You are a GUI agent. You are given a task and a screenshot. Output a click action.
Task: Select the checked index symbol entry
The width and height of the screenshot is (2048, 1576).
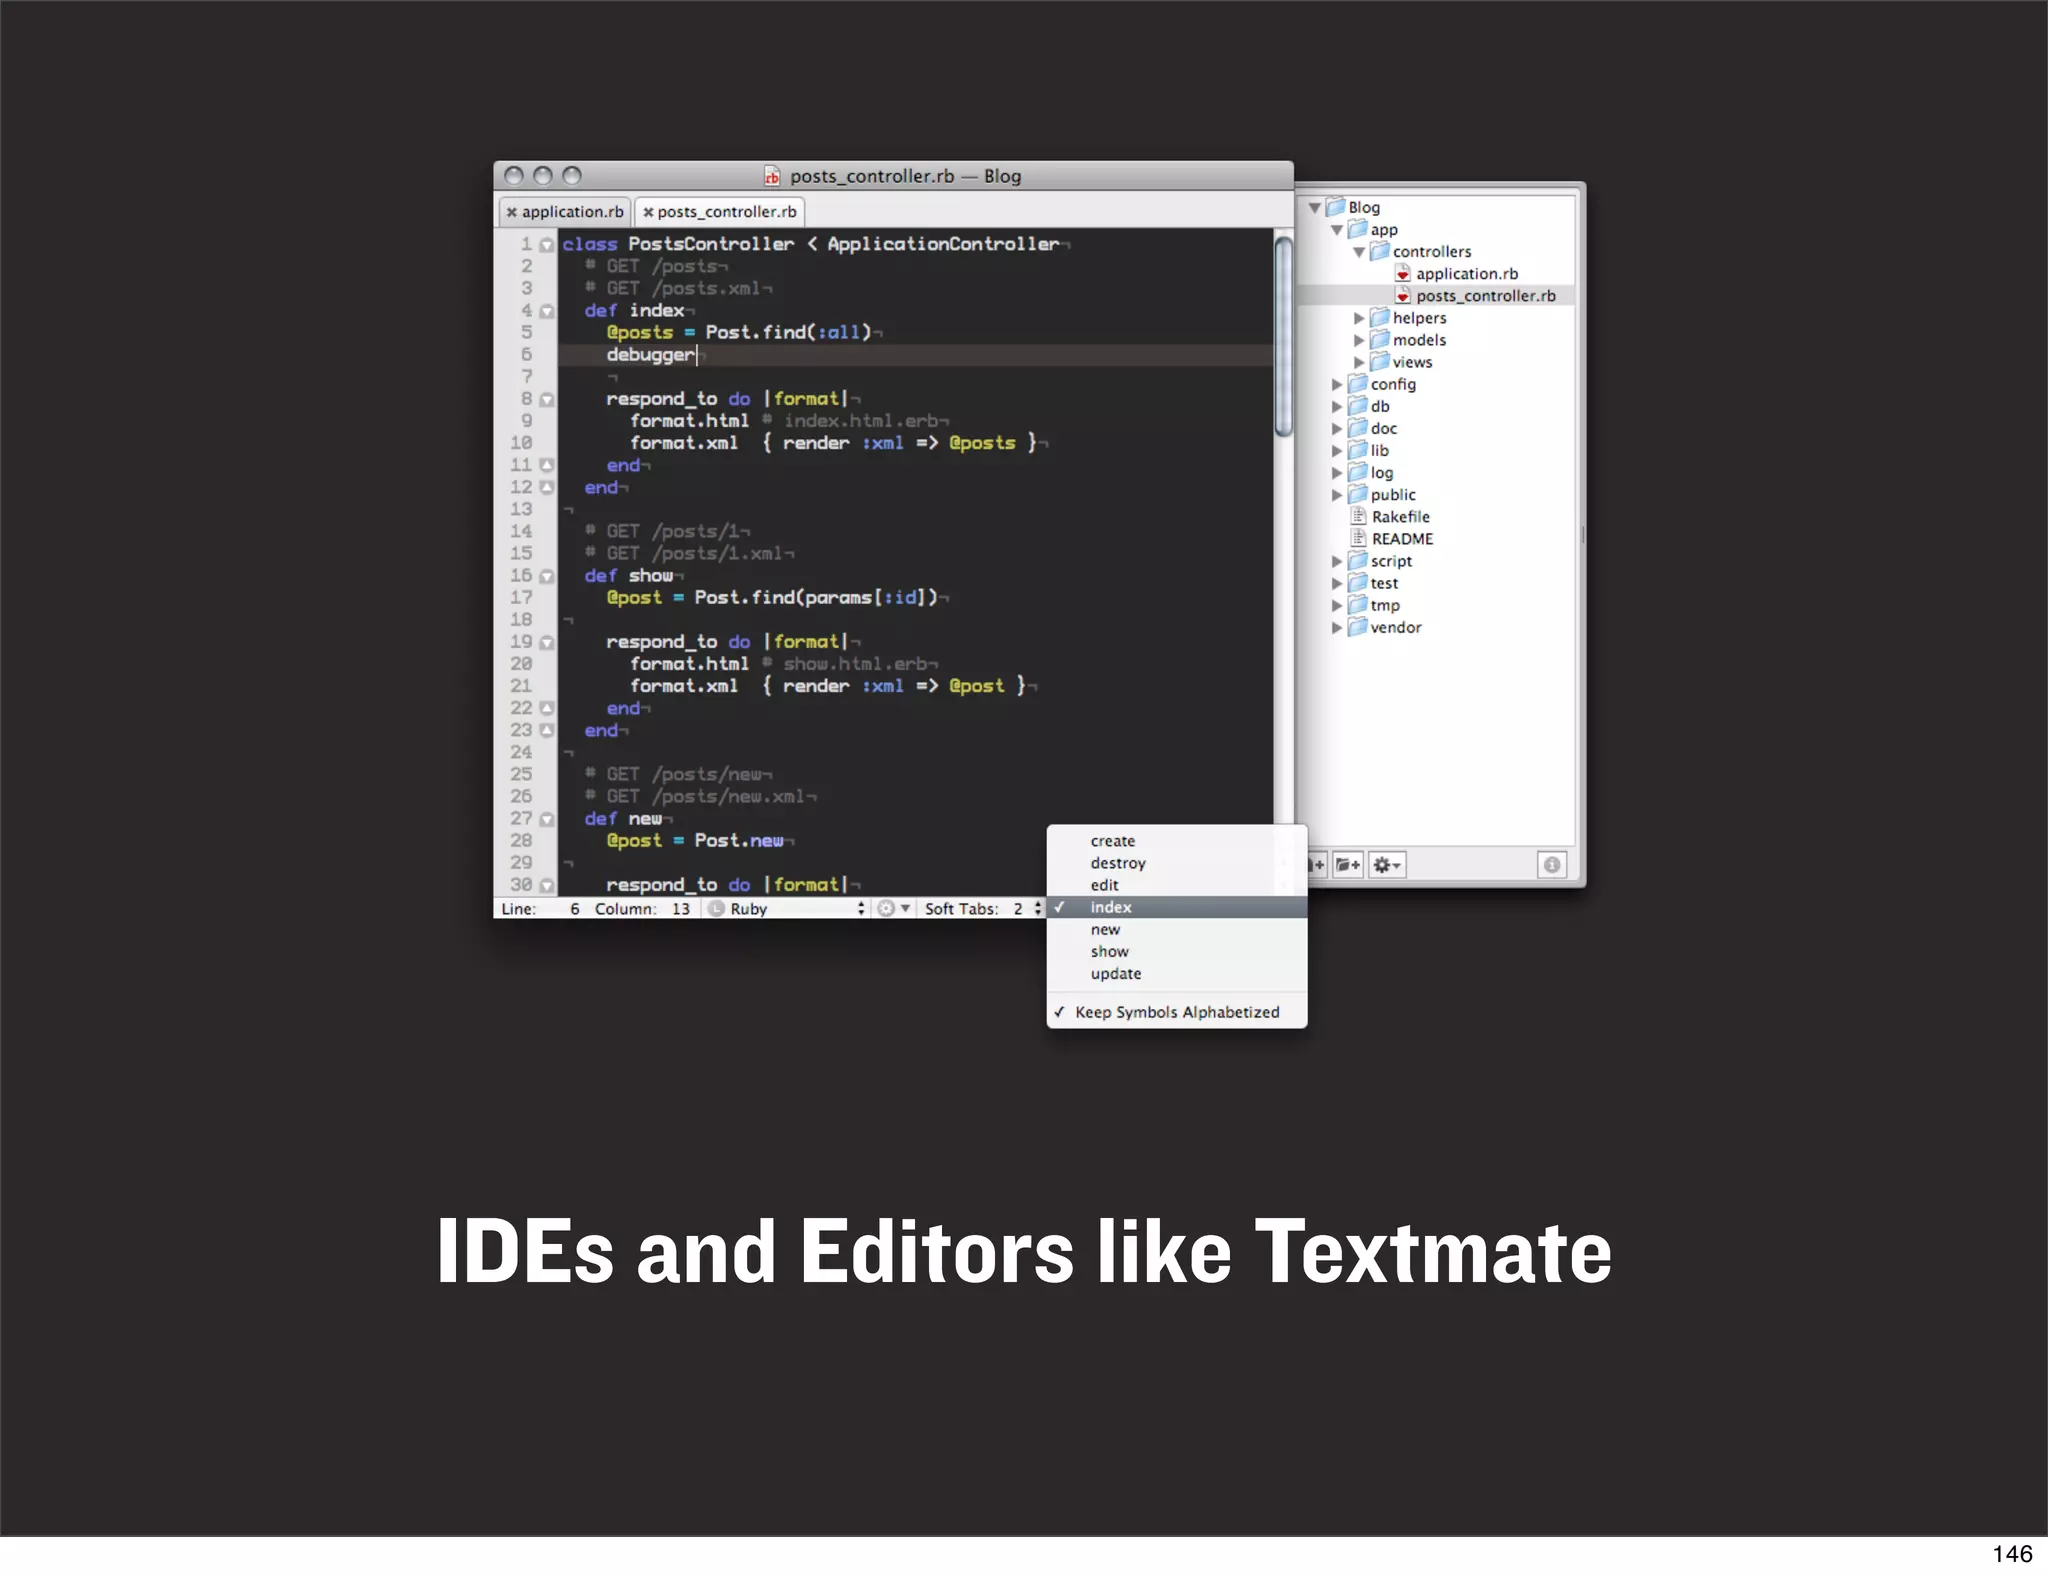click(1177, 907)
